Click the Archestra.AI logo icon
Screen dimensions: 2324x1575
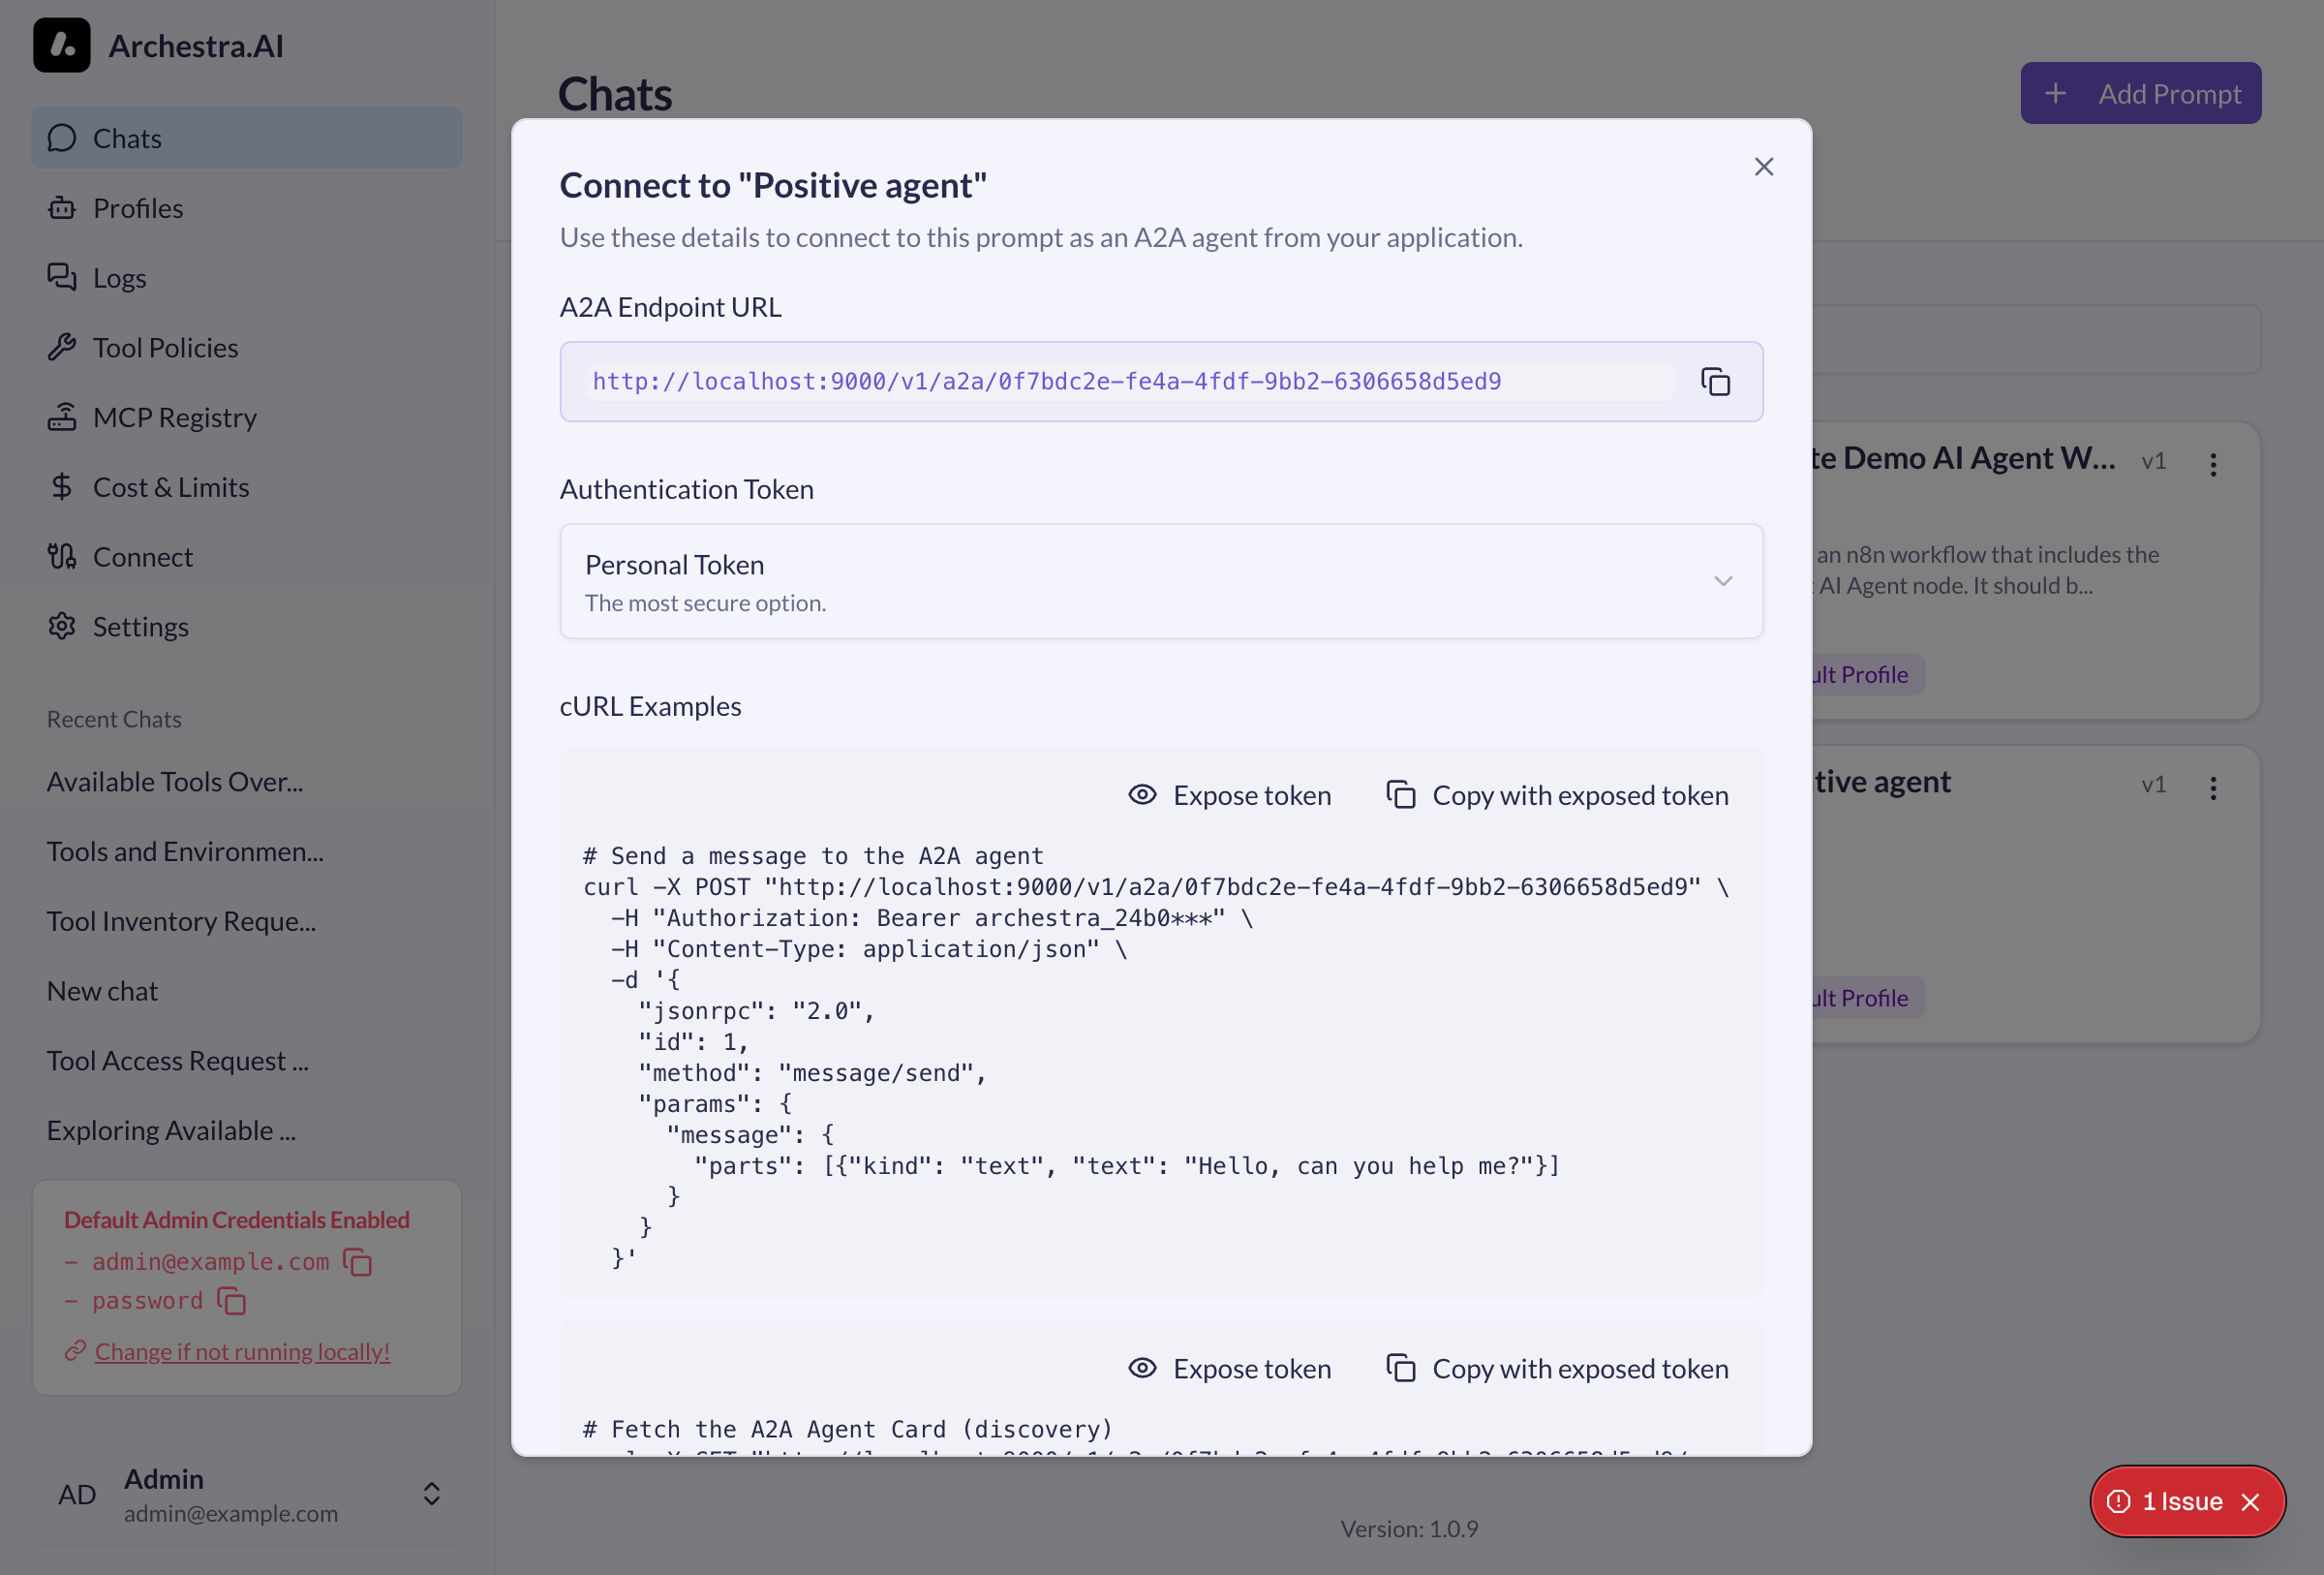[x=61, y=45]
